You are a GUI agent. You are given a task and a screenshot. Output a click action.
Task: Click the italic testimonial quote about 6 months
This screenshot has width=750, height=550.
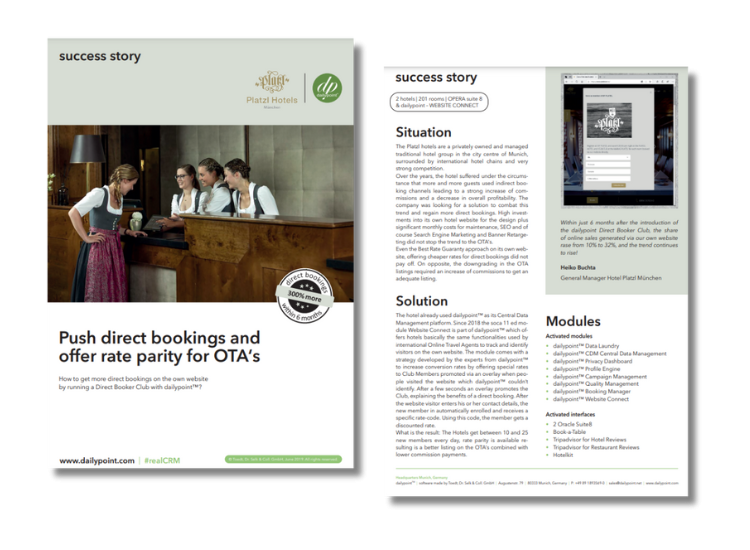619,237
